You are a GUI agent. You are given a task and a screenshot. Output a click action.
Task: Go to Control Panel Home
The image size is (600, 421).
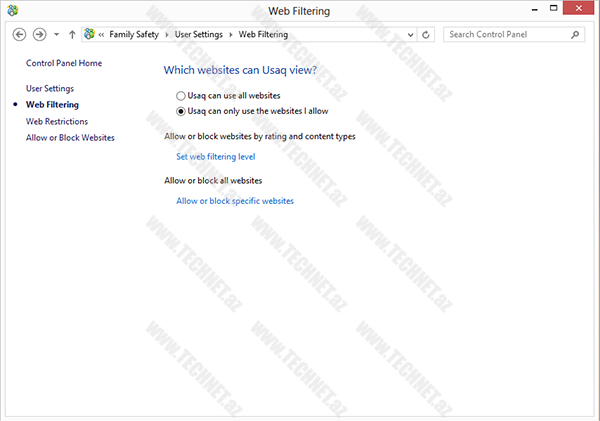[64, 63]
